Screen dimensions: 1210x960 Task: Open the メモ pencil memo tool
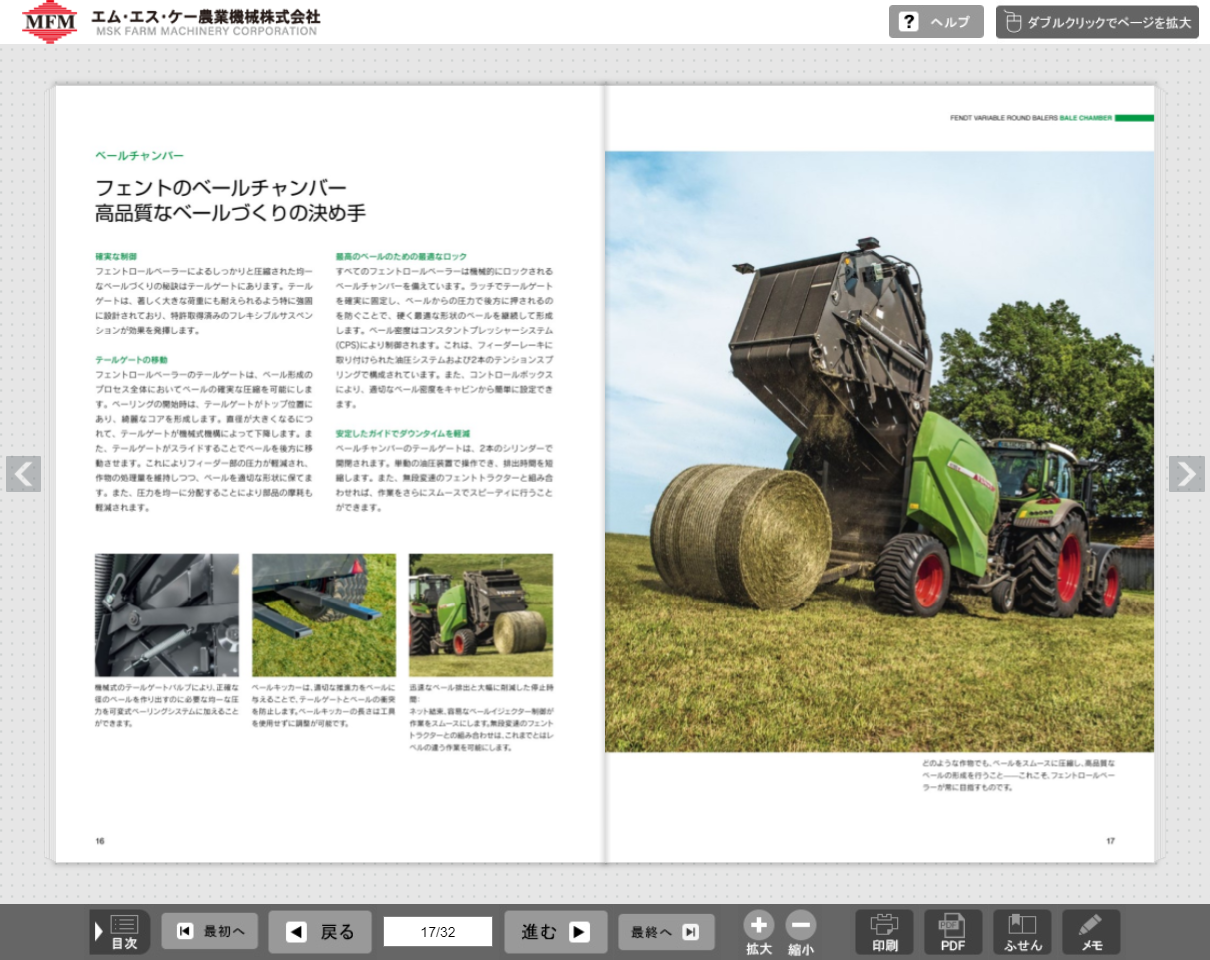pos(1091,932)
